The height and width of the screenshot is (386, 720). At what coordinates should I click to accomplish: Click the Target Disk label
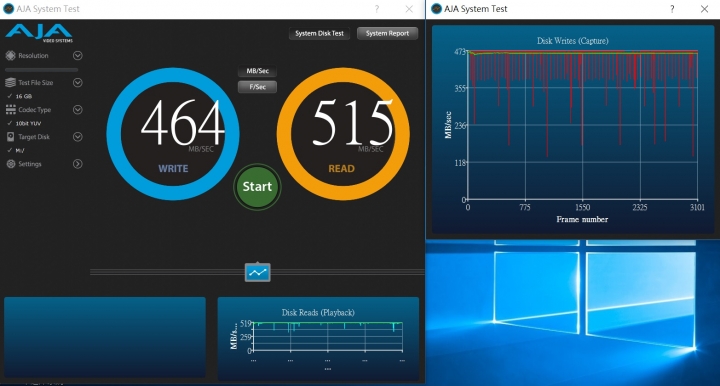(34, 137)
